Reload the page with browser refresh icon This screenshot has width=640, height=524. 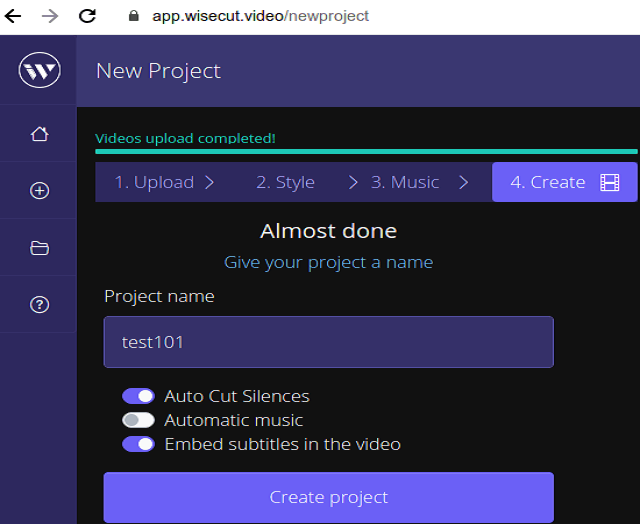pyautogui.click(x=87, y=16)
